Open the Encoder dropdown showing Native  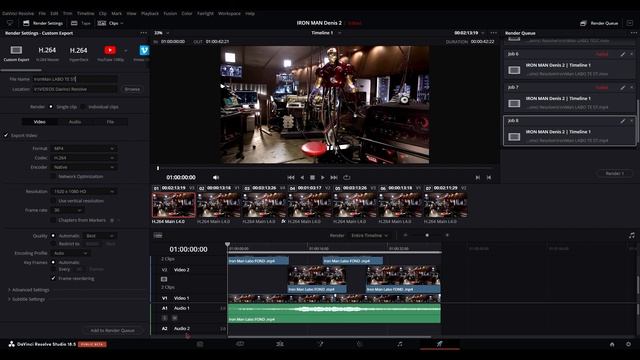(84, 167)
